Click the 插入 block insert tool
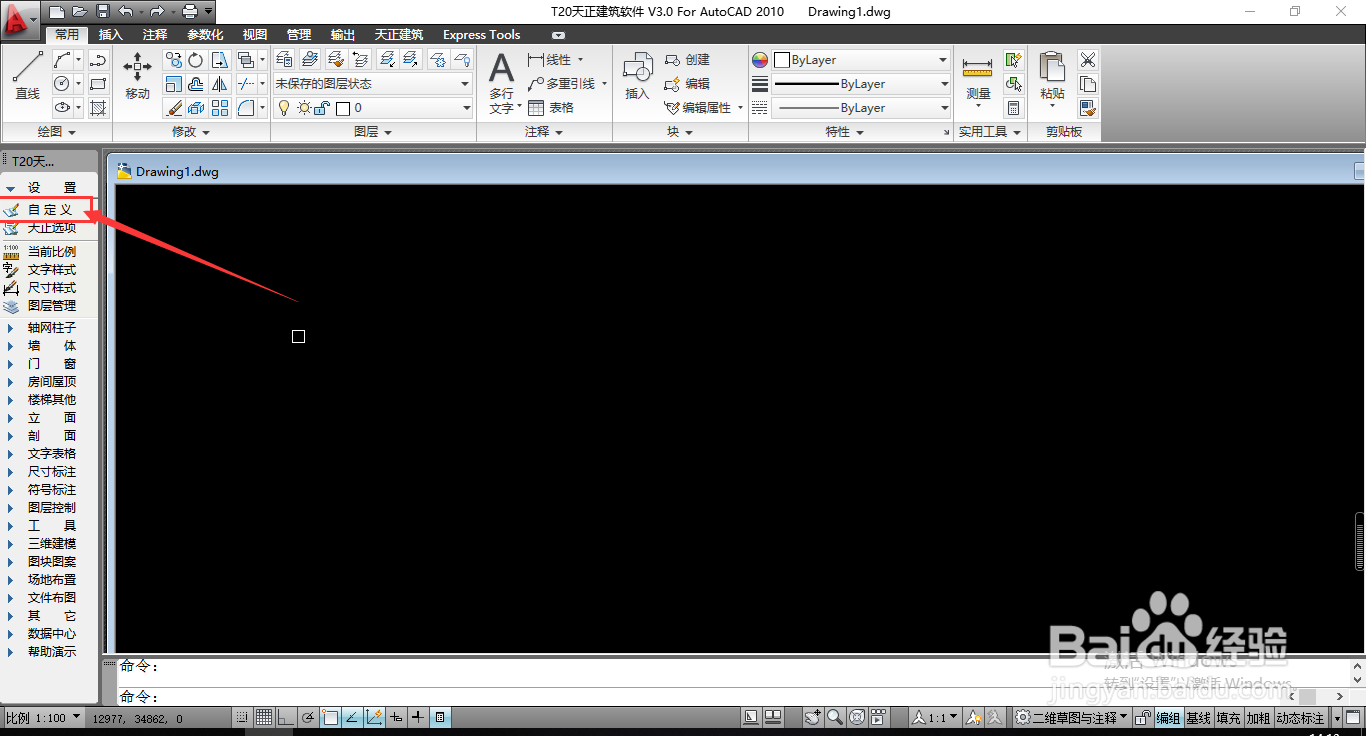 tap(637, 78)
